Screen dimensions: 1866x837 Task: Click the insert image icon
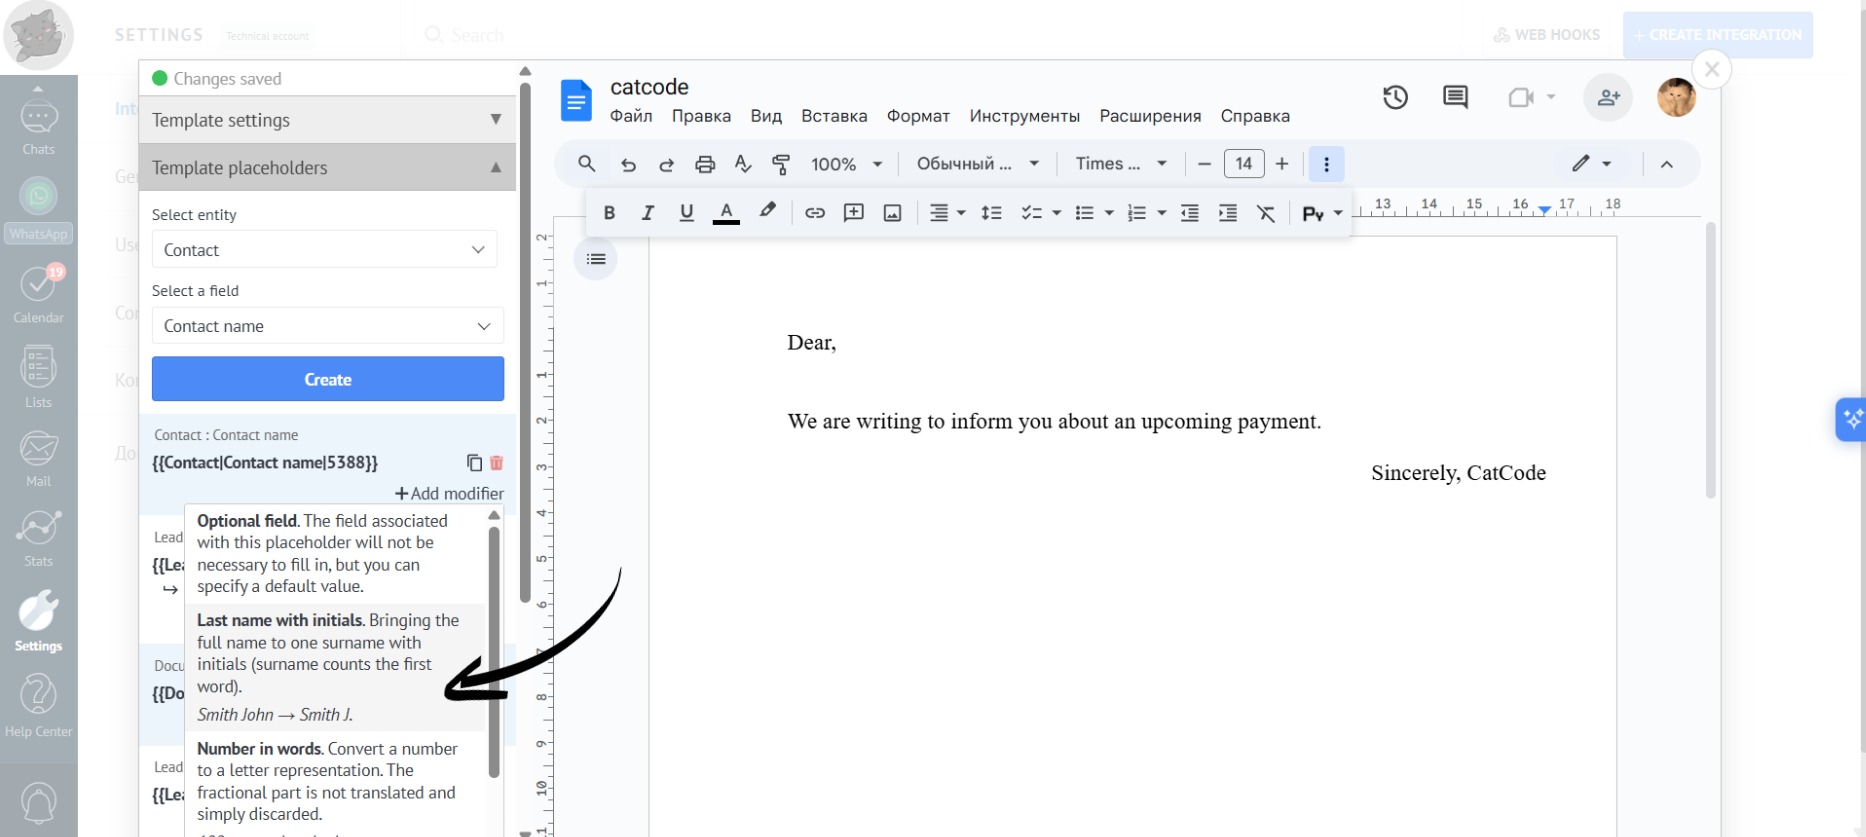[892, 213]
